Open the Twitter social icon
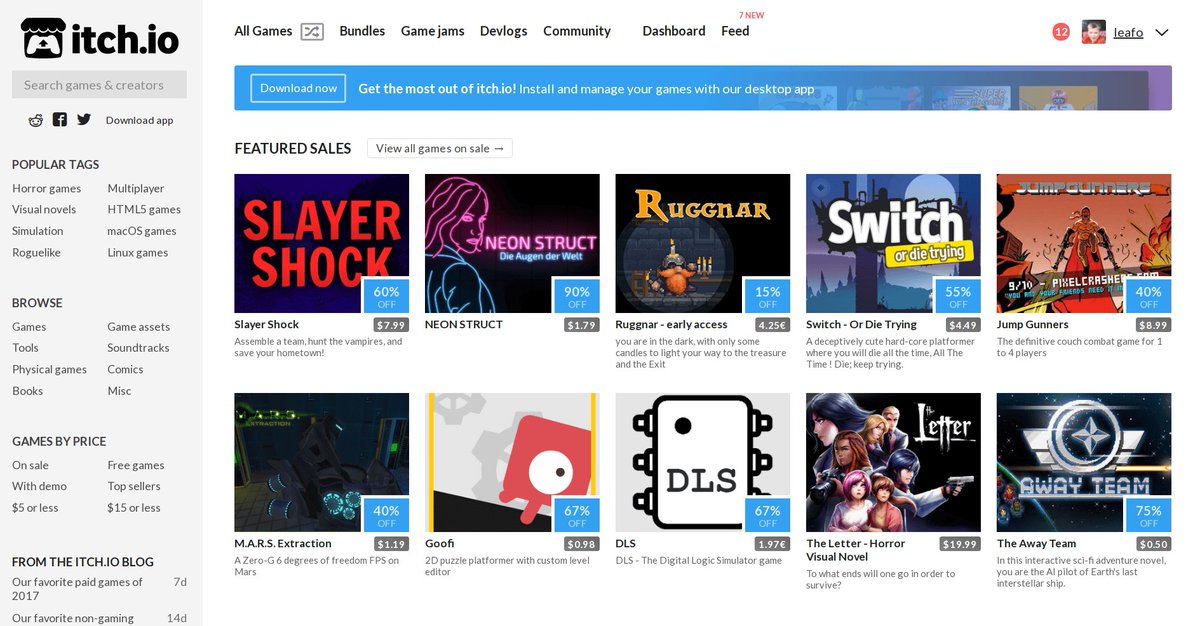1200x626 pixels. [84, 120]
